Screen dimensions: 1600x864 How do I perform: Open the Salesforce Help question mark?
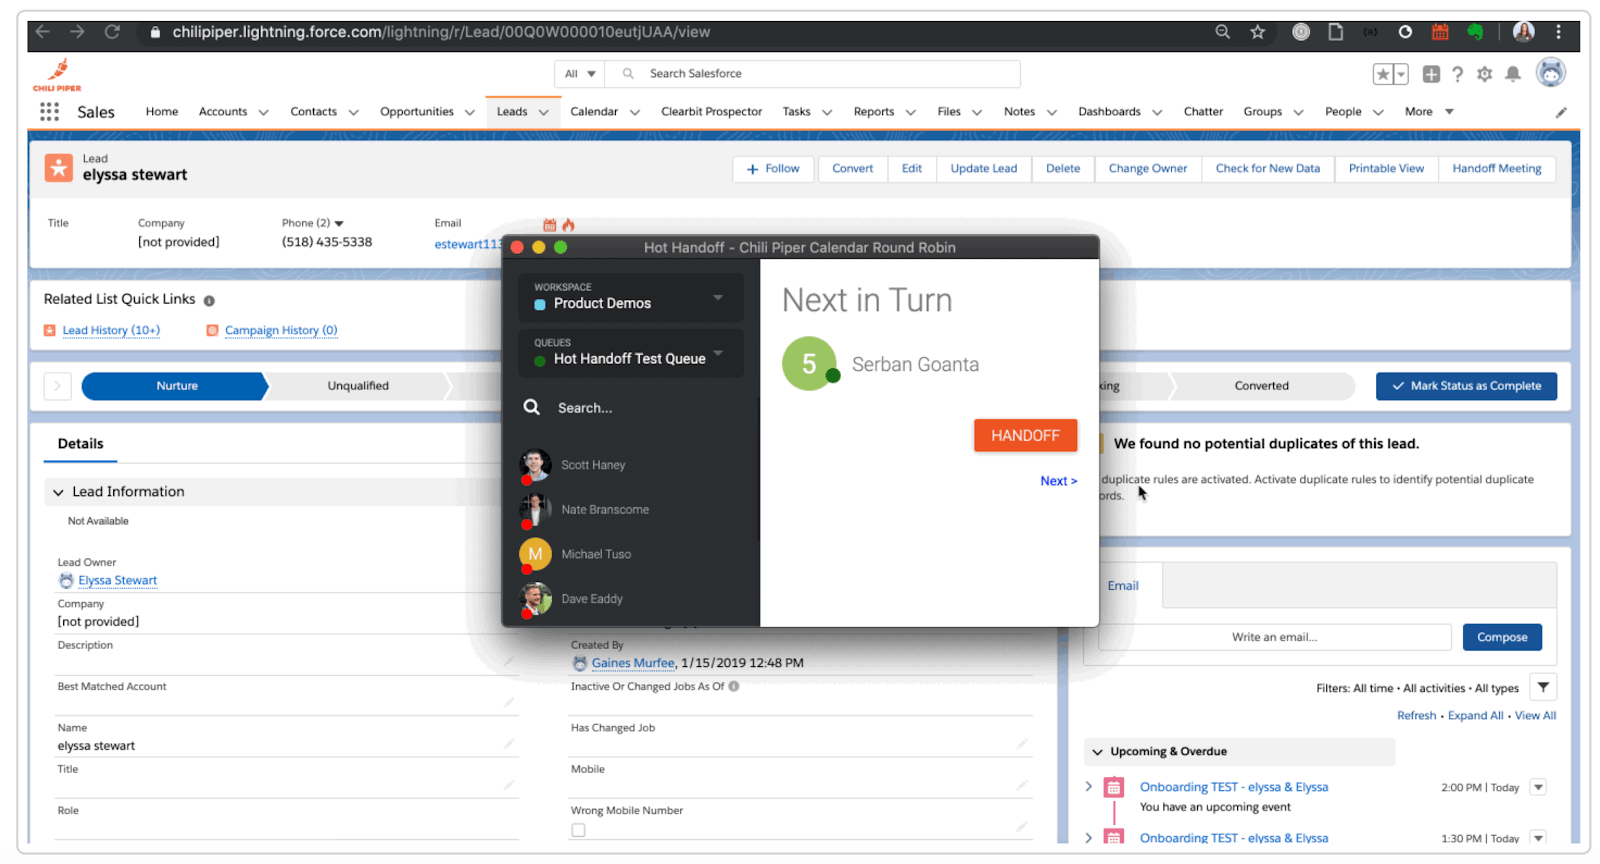pyautogui.click(x=1458, y=74)
